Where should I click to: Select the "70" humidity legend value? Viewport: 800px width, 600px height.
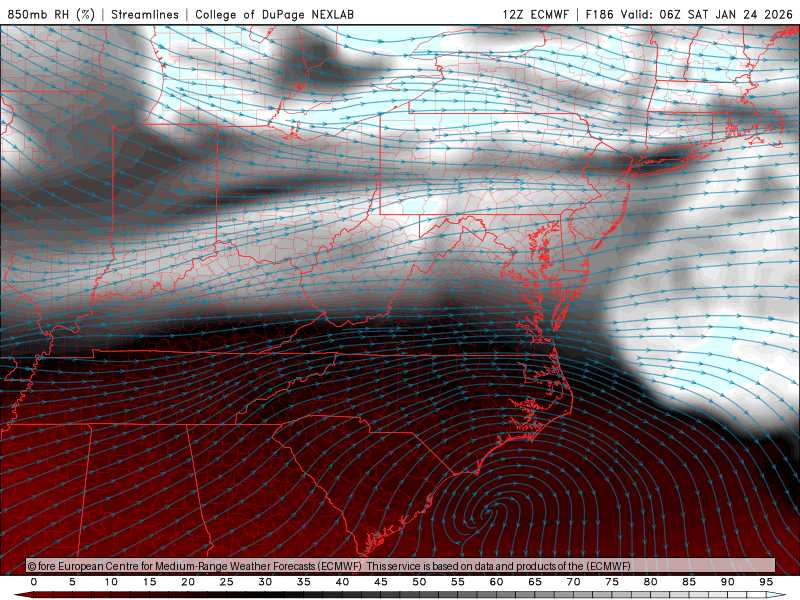[x=573, y=582]
